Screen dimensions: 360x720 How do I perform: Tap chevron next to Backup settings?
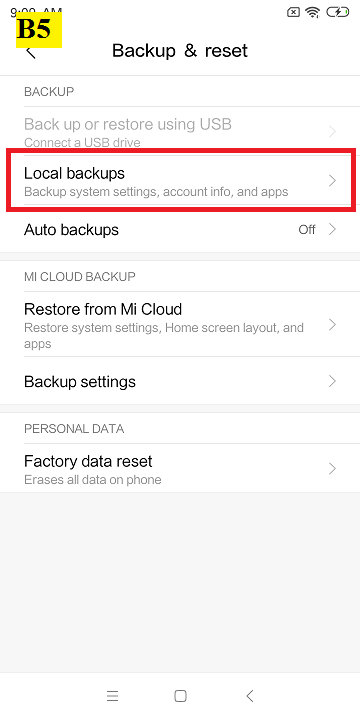[332, 382]
